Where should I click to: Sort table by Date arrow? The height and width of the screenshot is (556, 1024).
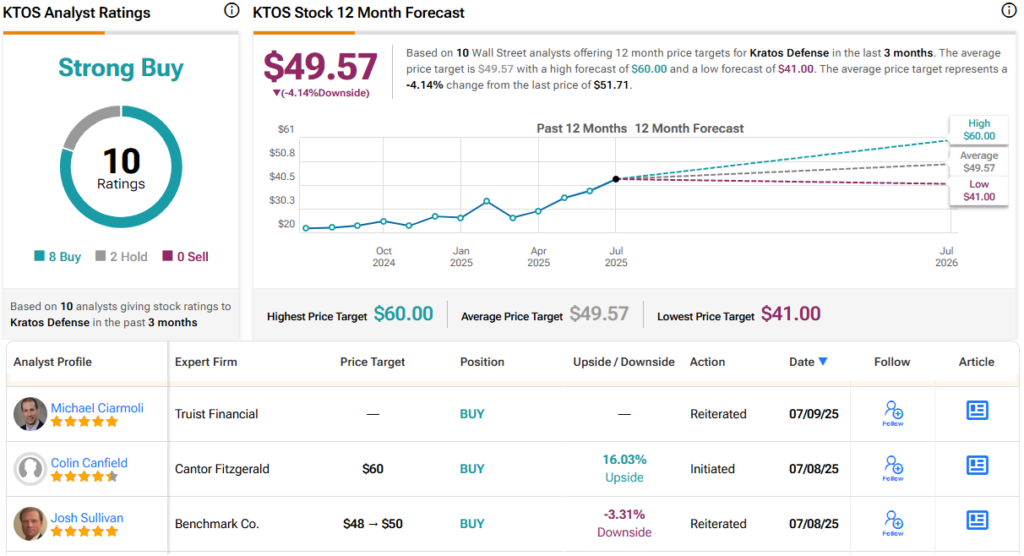tap(823, 362)
